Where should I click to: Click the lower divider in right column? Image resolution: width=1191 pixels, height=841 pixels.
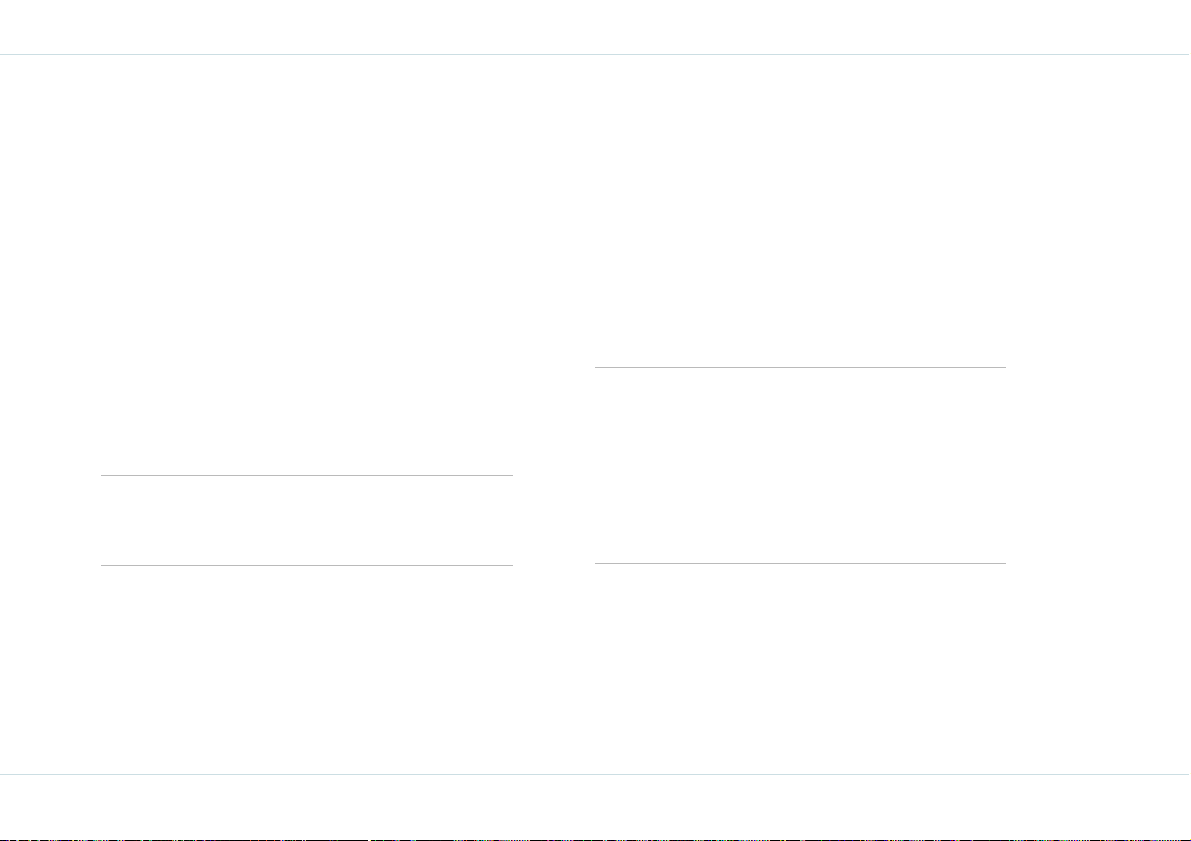[x=800, y=564]
